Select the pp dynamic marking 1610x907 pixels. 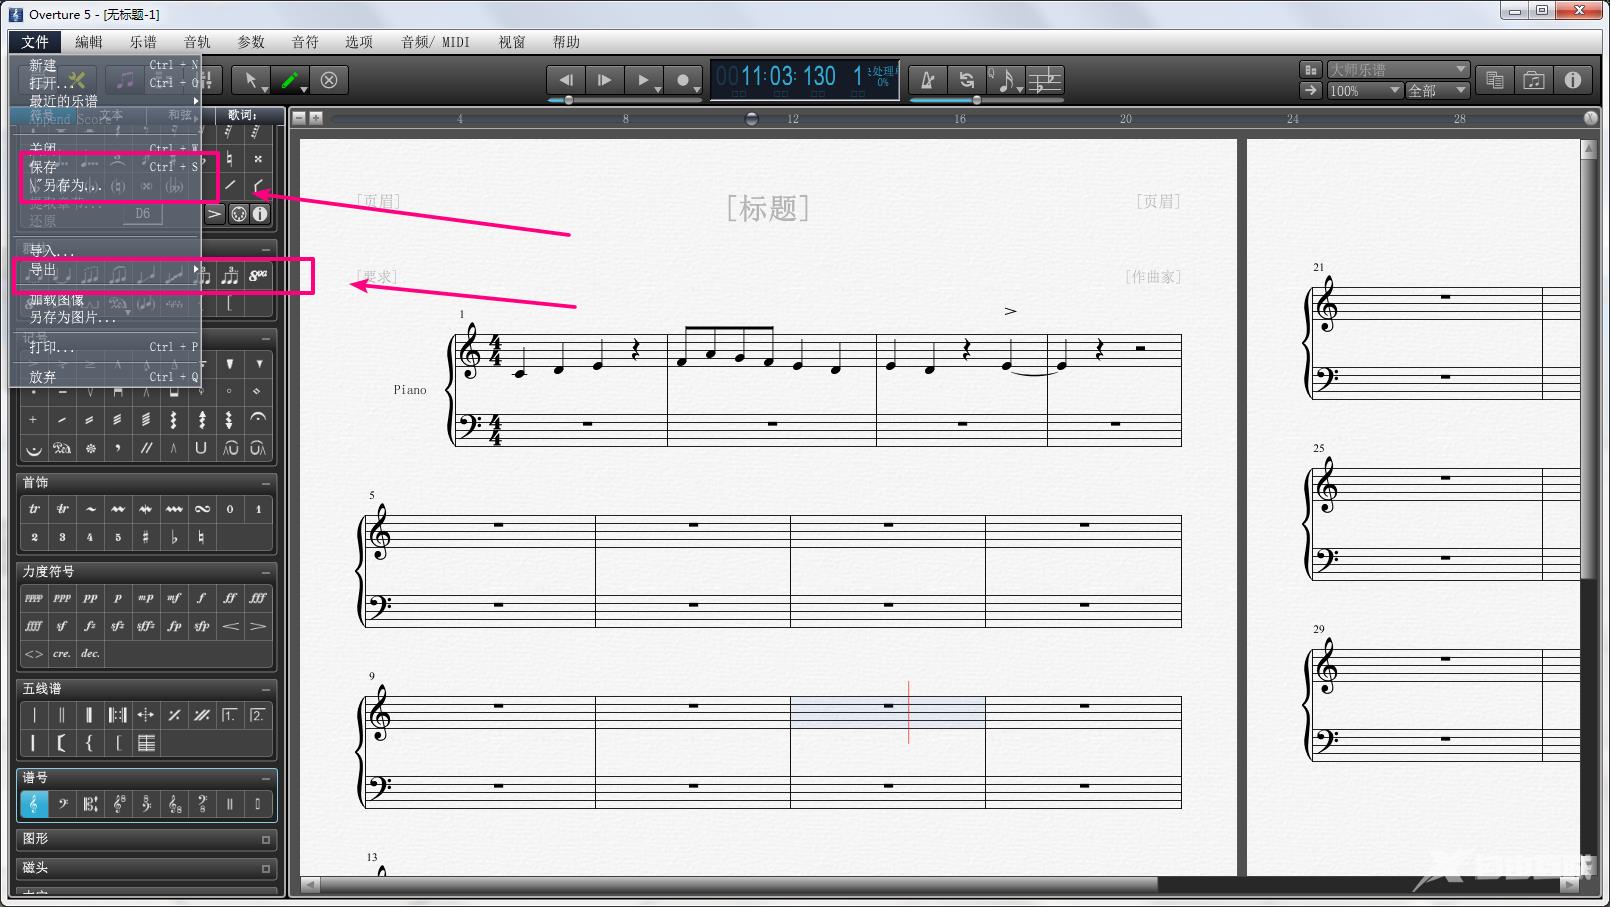[x=90, y=598]
